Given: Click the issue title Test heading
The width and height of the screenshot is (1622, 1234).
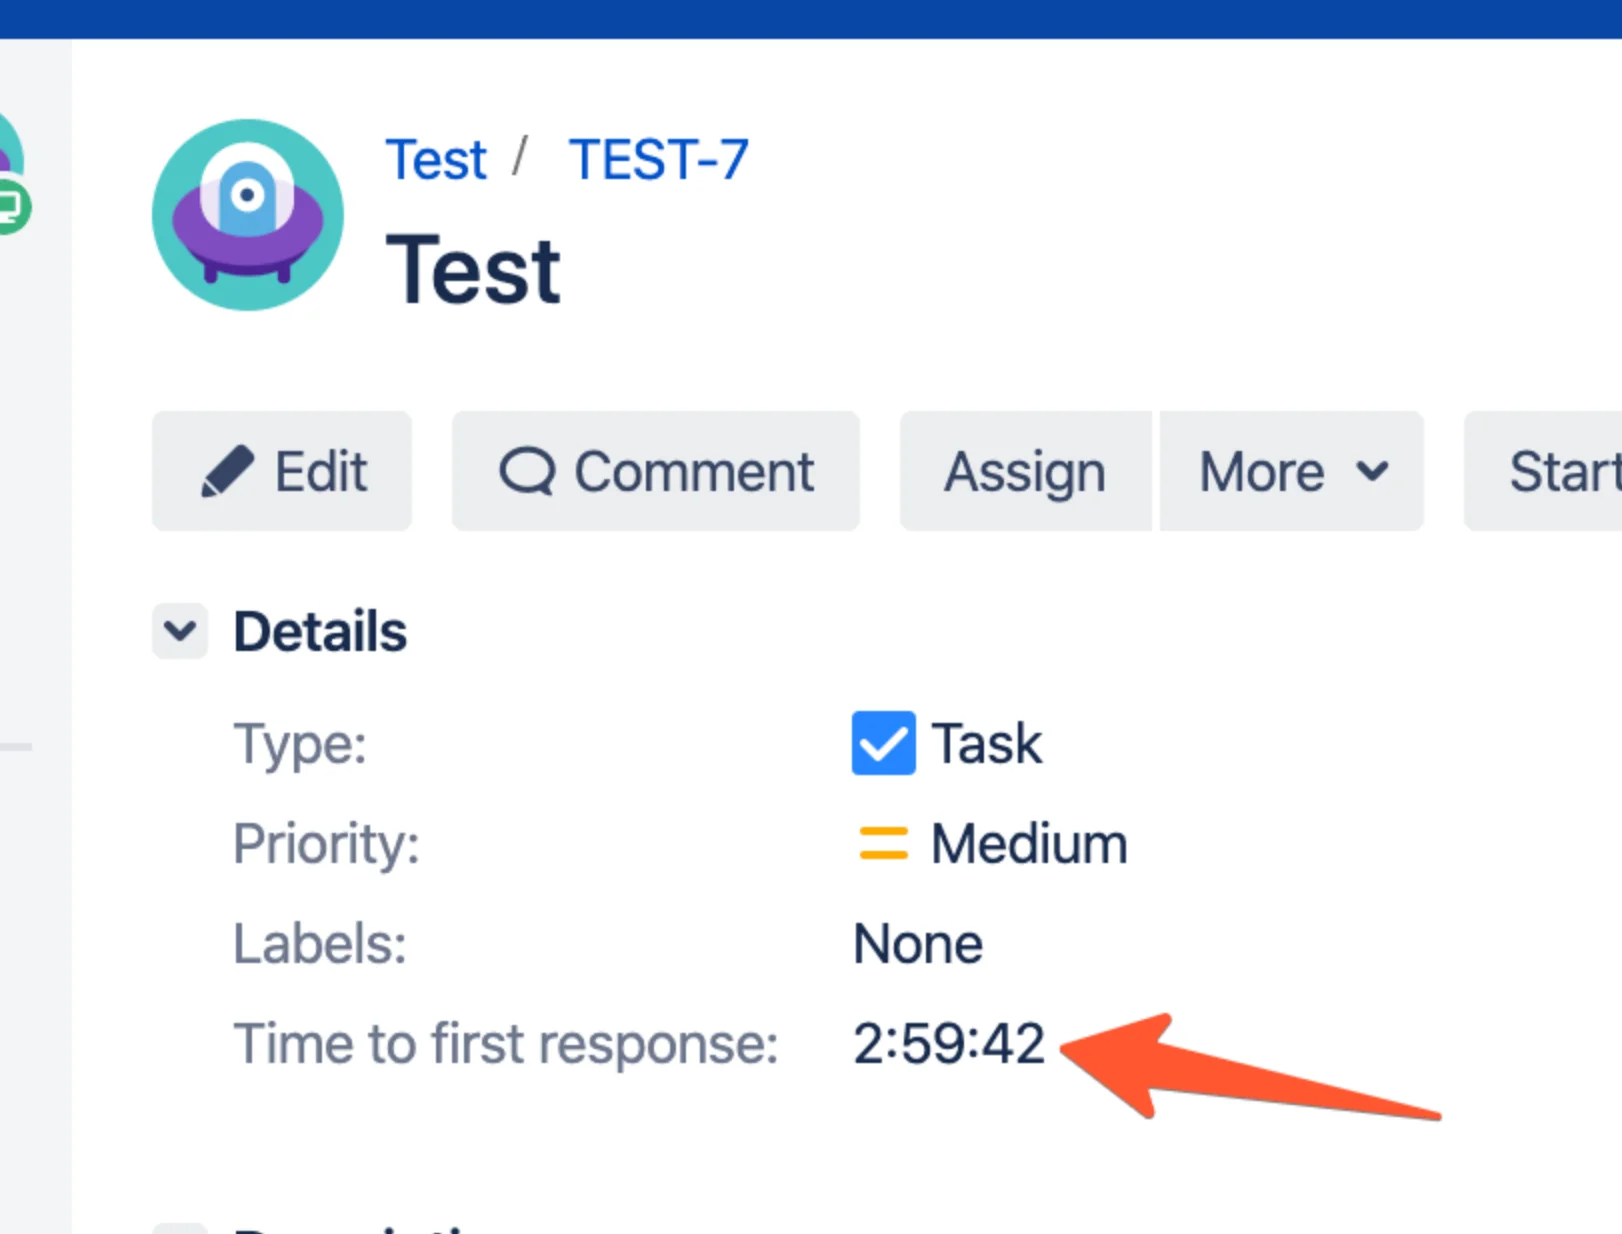Looking at the screenshot, I should coord(473,270).
